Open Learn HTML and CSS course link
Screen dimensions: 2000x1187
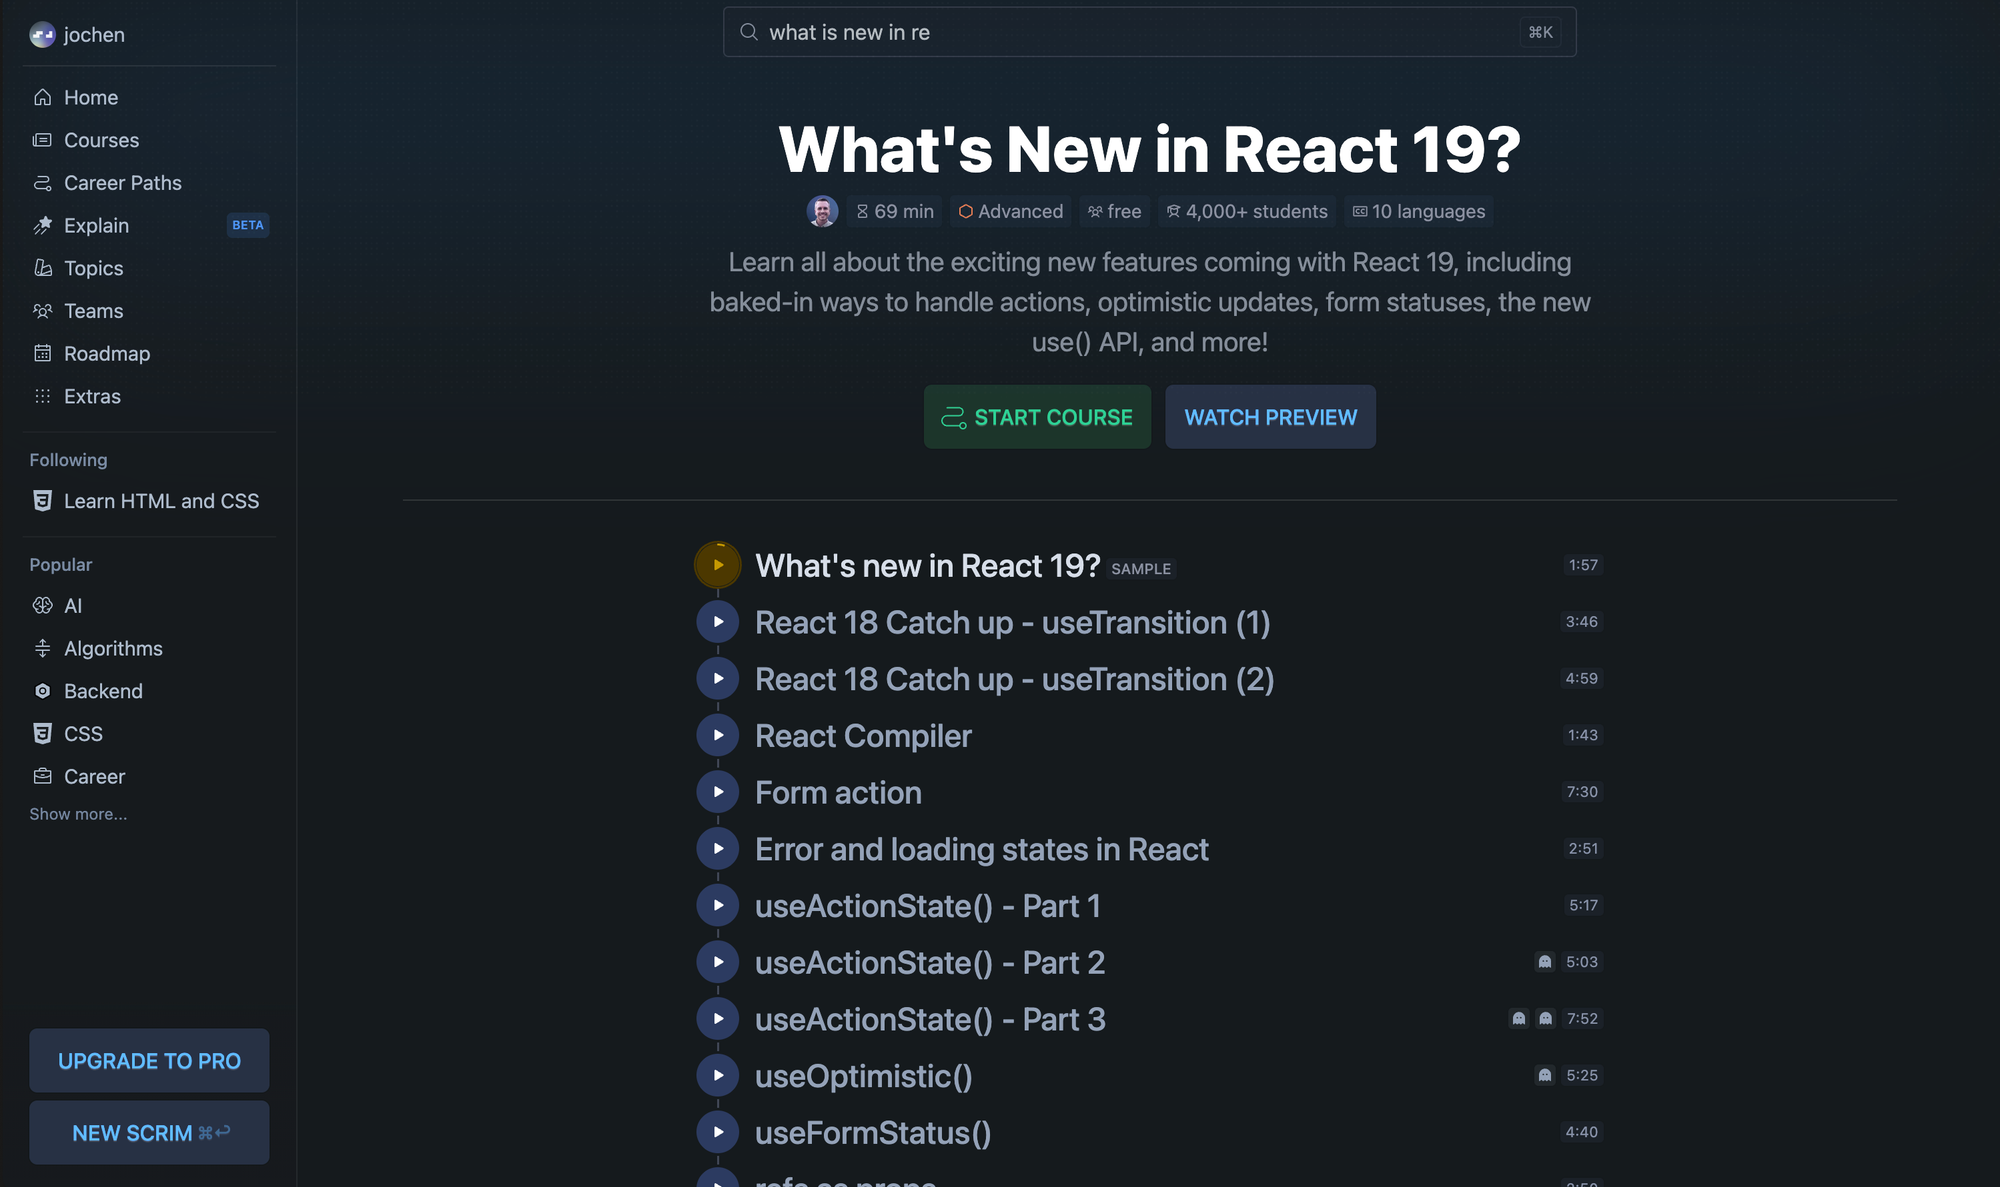click(149, 501)
